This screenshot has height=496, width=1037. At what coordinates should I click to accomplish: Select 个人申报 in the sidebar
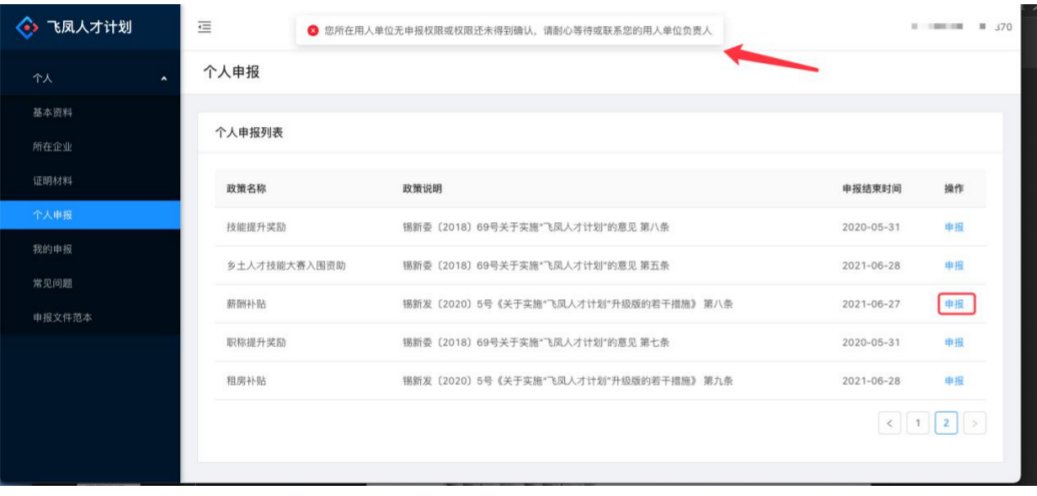53,215
